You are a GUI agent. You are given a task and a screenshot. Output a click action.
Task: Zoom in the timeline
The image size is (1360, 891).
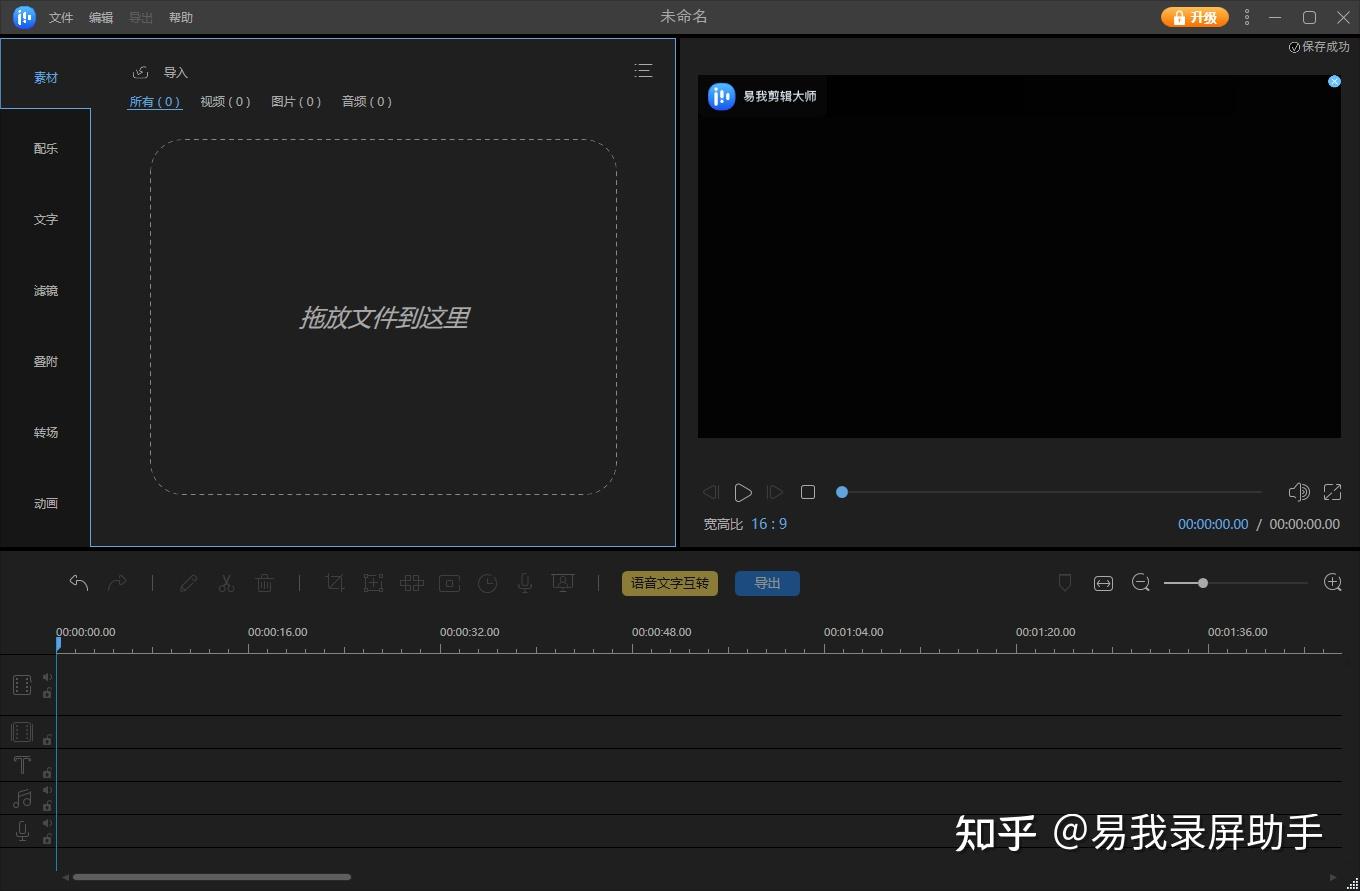click(1332, 583)
